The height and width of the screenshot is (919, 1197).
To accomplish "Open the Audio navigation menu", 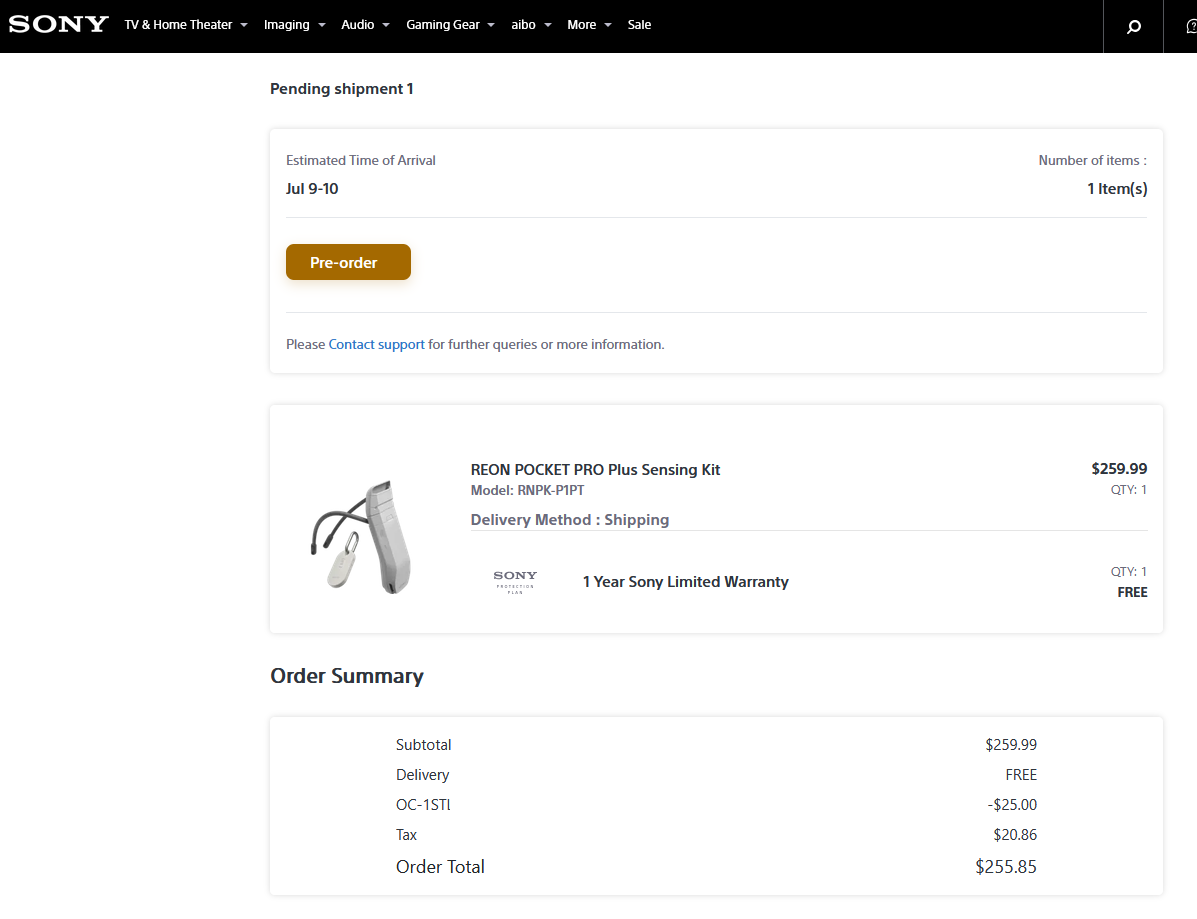I will (357, 24).
